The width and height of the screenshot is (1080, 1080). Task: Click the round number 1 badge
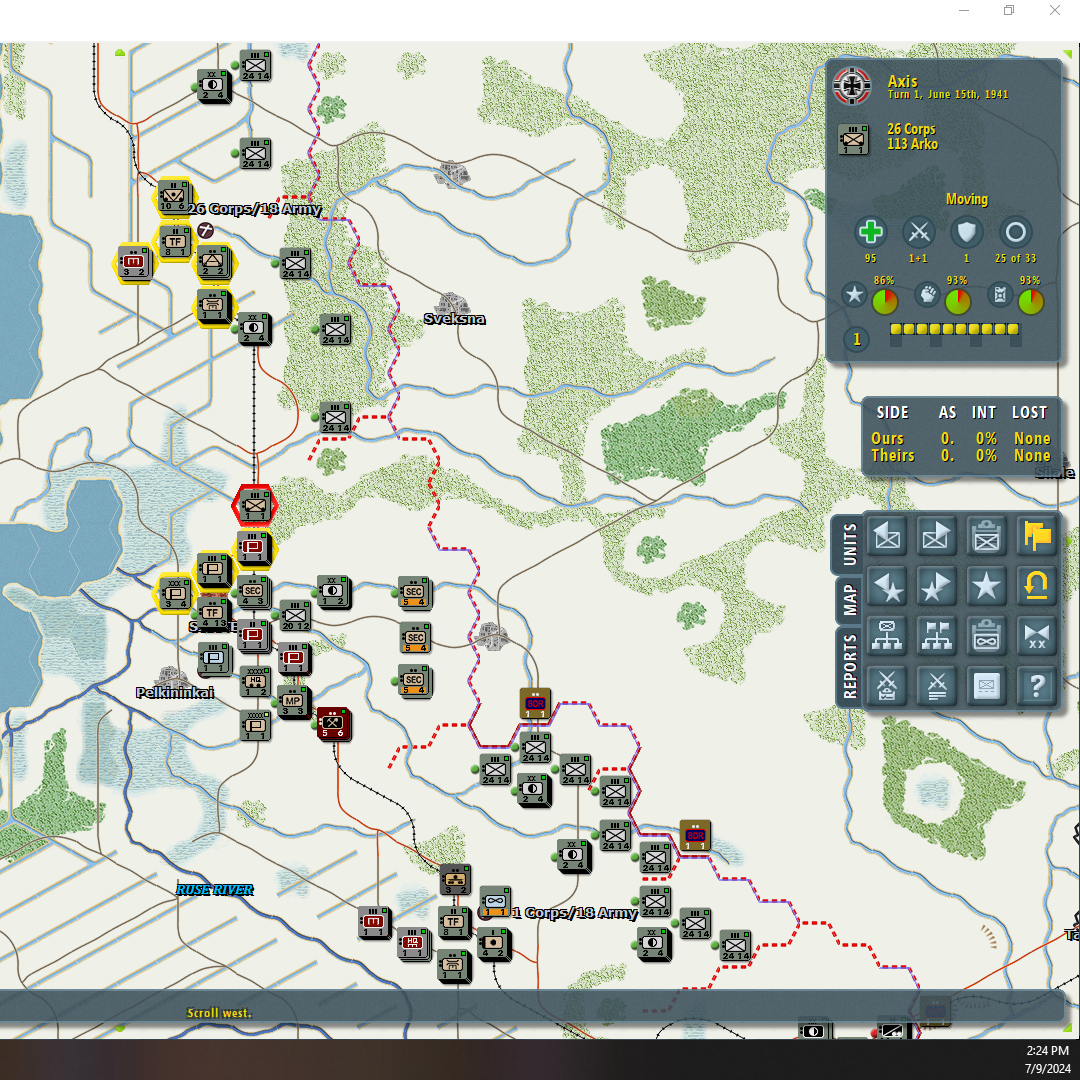[x=857, y=339]
